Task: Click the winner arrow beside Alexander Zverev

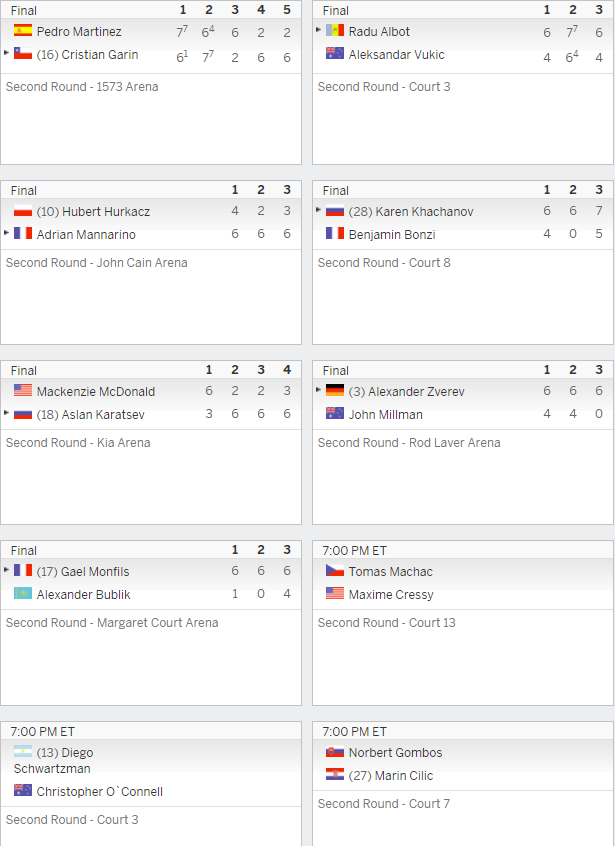Action: (x=318, y=390)
